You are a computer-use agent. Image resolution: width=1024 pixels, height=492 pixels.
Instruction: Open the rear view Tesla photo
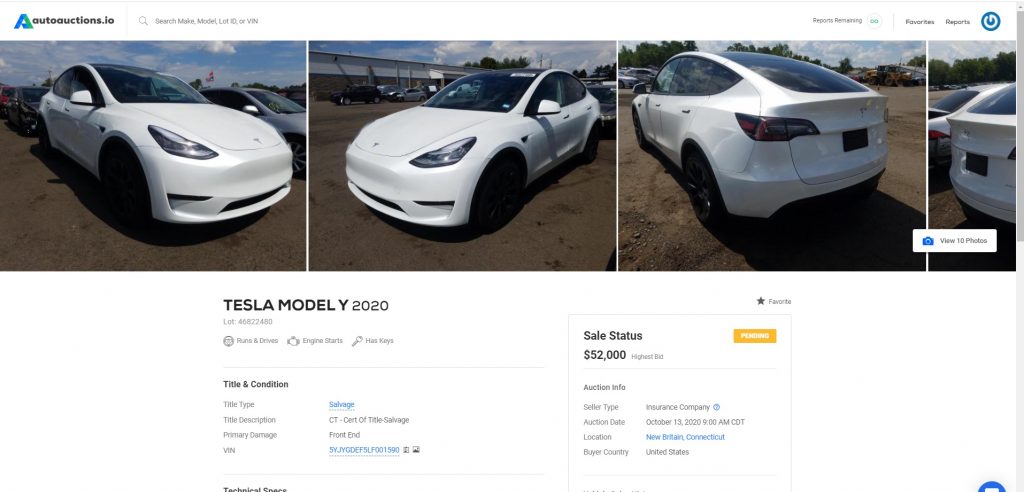772,156
